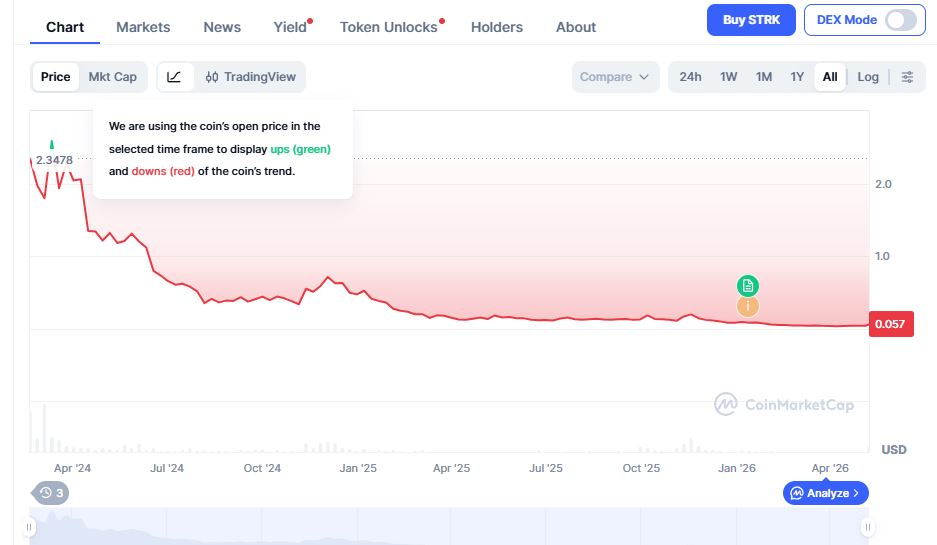Click the Analyze button
This screenshot has height=545, width=937.
pyautogui.click(x=825, y=493)
